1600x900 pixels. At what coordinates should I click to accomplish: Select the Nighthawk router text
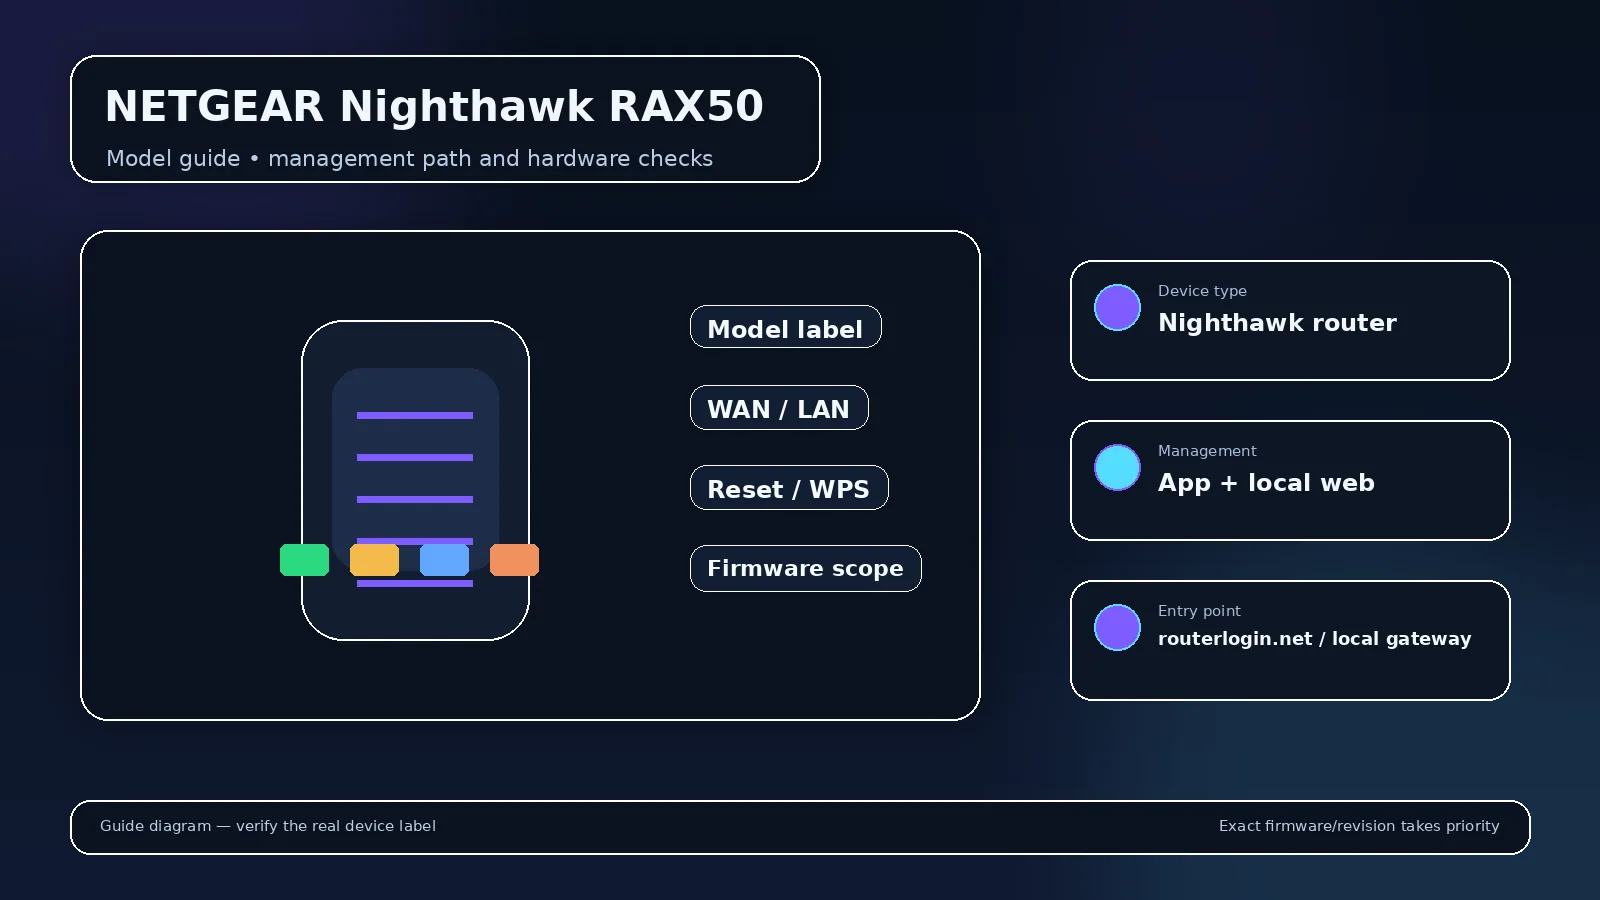[1277, 323]
